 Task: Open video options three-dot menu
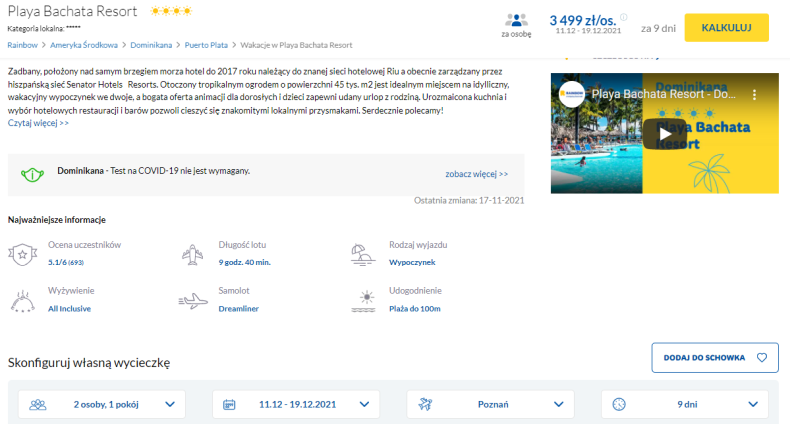click(x=754, y=95)
